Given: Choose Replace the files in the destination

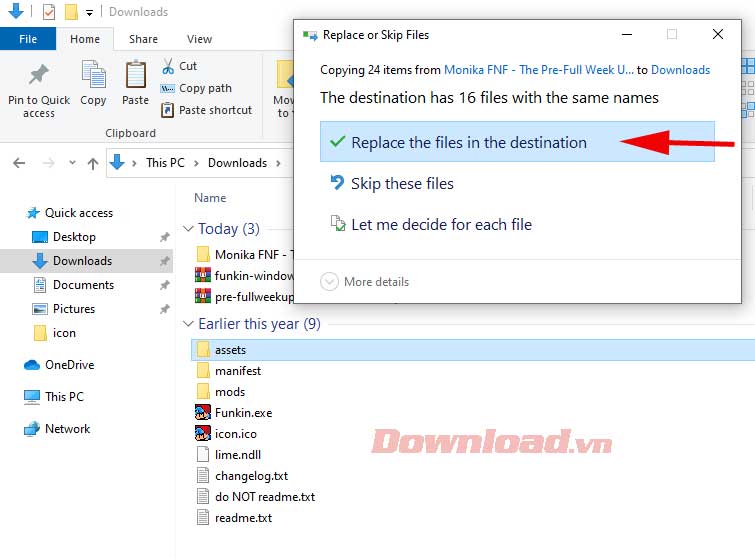Looking at the screenshot, I should [x=468, y=142].
